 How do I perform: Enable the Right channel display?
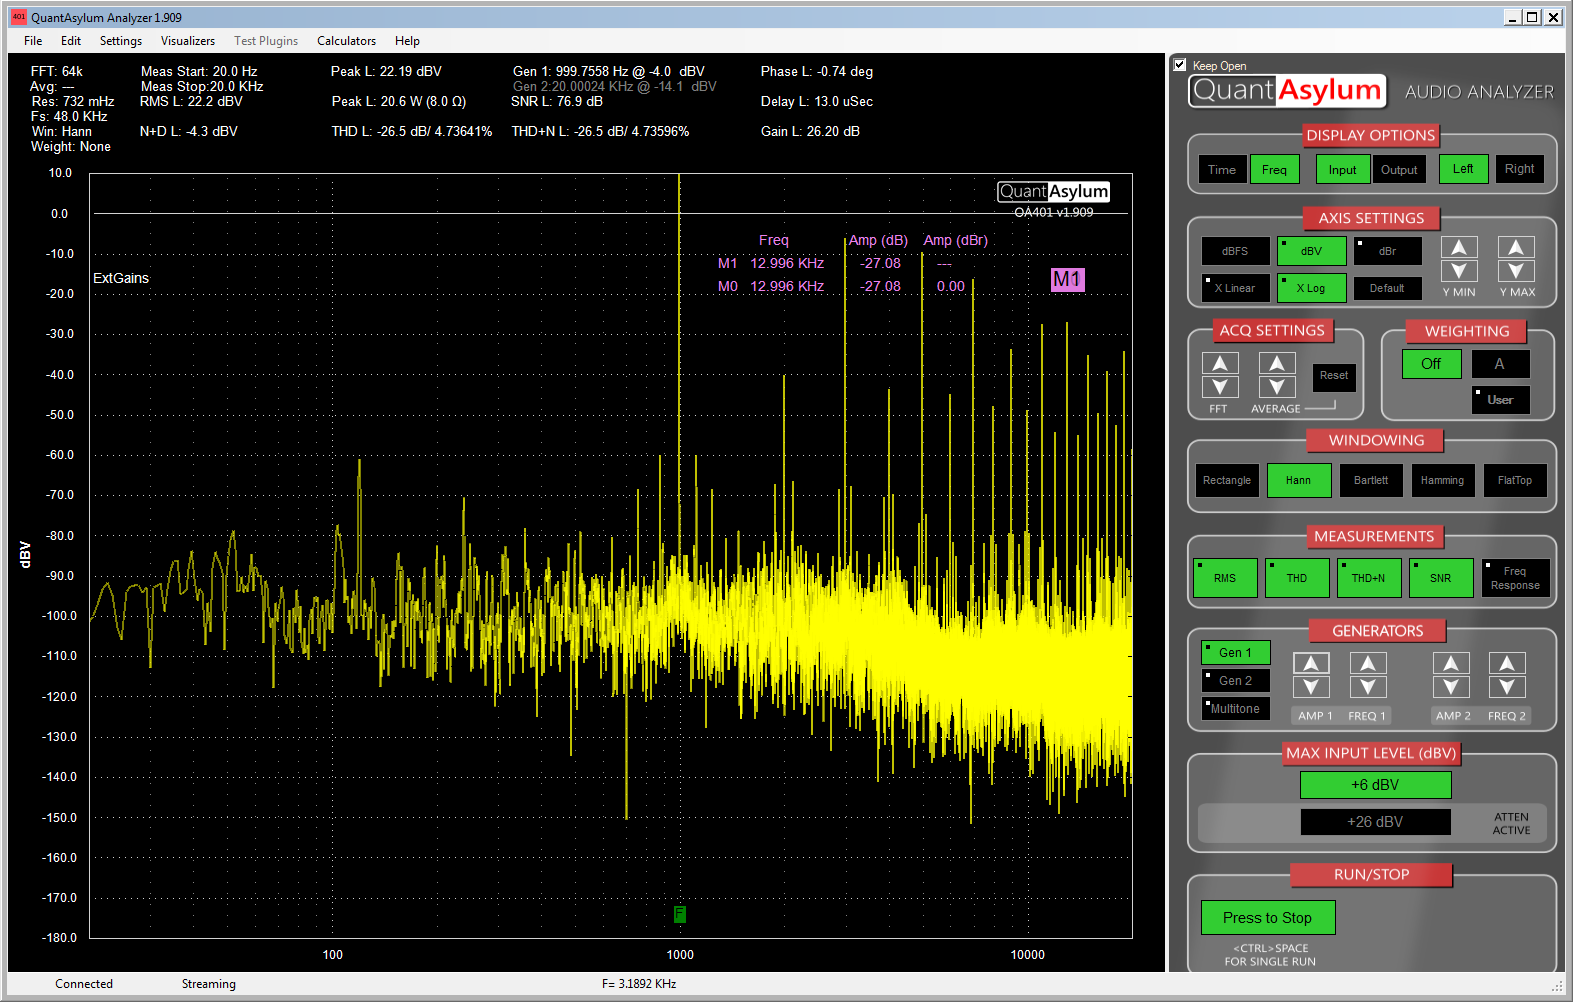coord(1520,169)
